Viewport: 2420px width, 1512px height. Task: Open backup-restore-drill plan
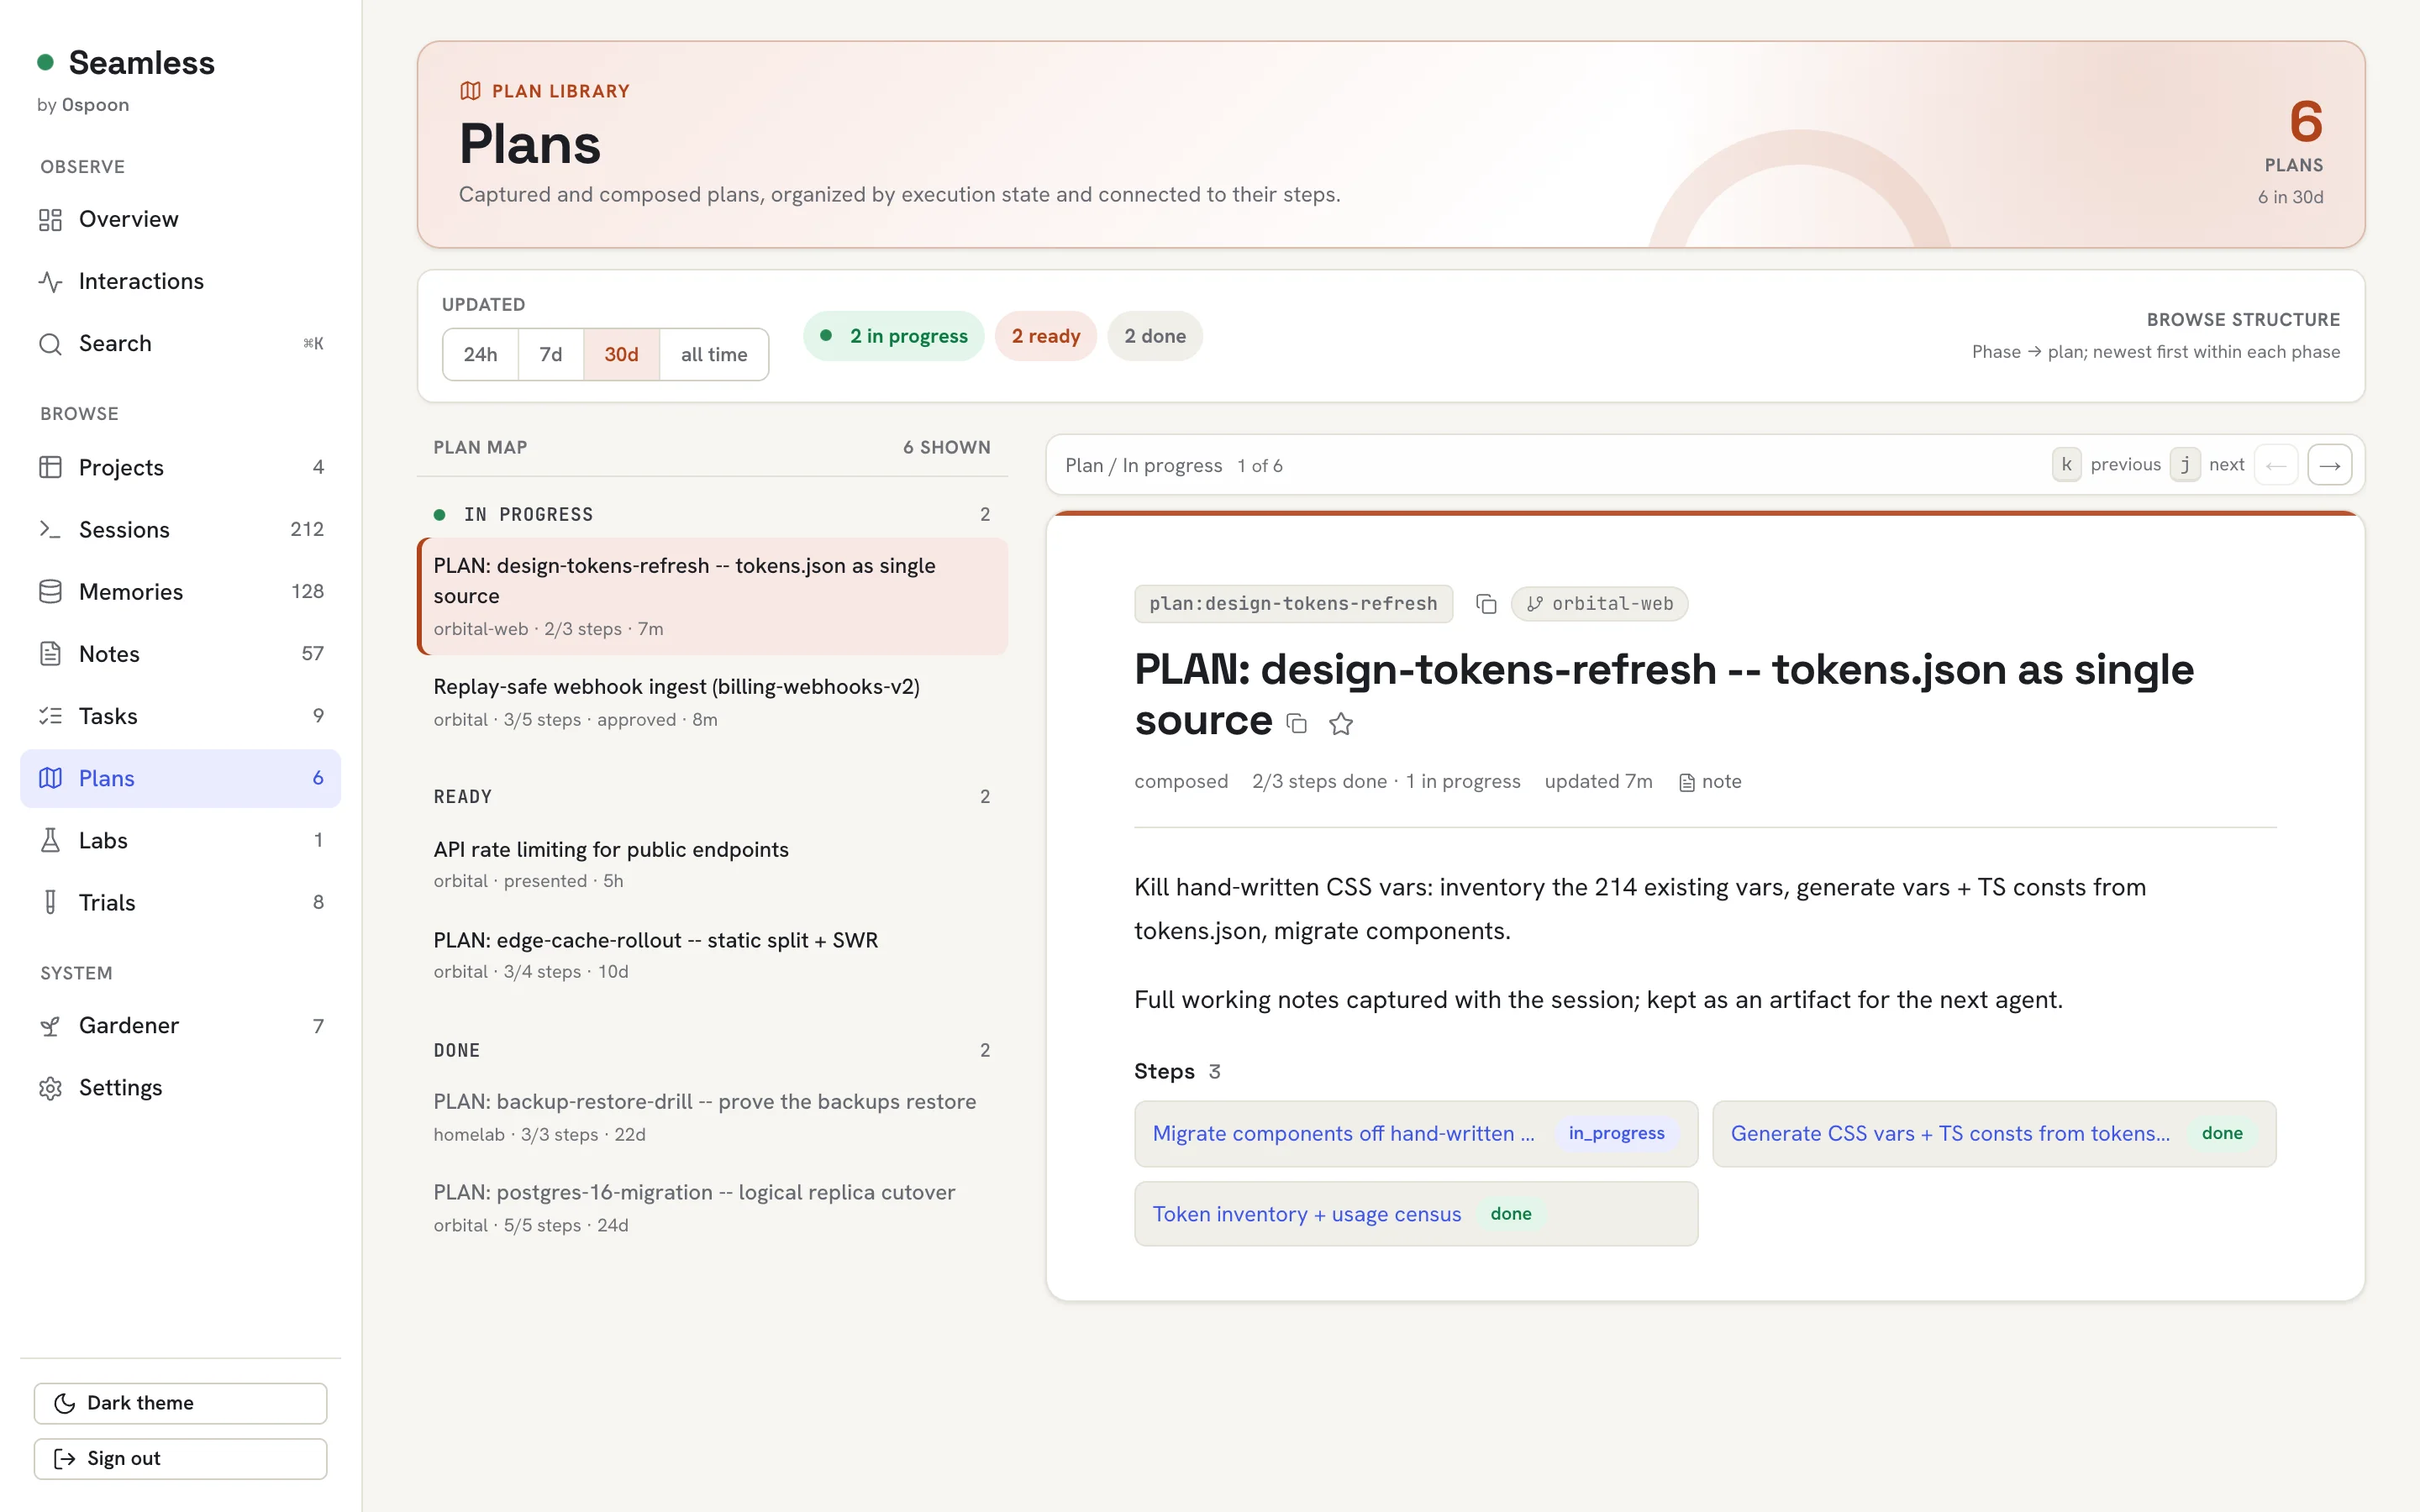712,1117
